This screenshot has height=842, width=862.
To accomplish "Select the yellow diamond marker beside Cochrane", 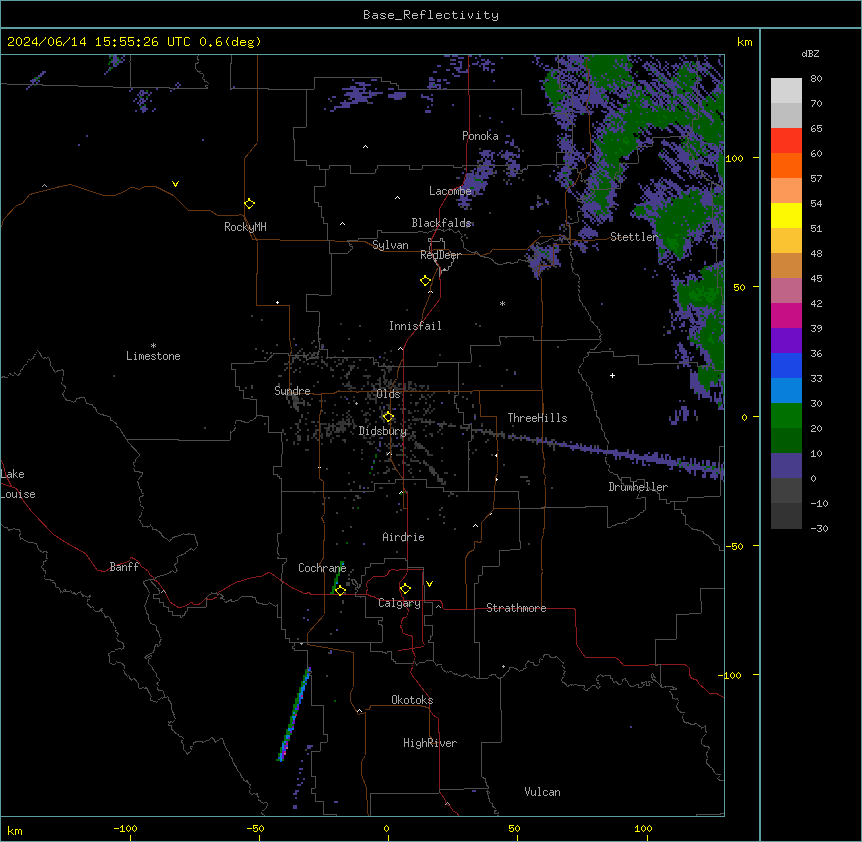I will click(x=340, y=590).
